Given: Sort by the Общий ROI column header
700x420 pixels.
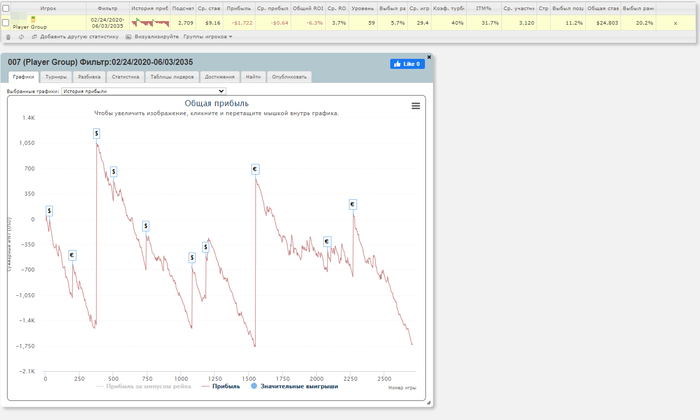Looking at the screenshot, I should [x=308, y=8].
